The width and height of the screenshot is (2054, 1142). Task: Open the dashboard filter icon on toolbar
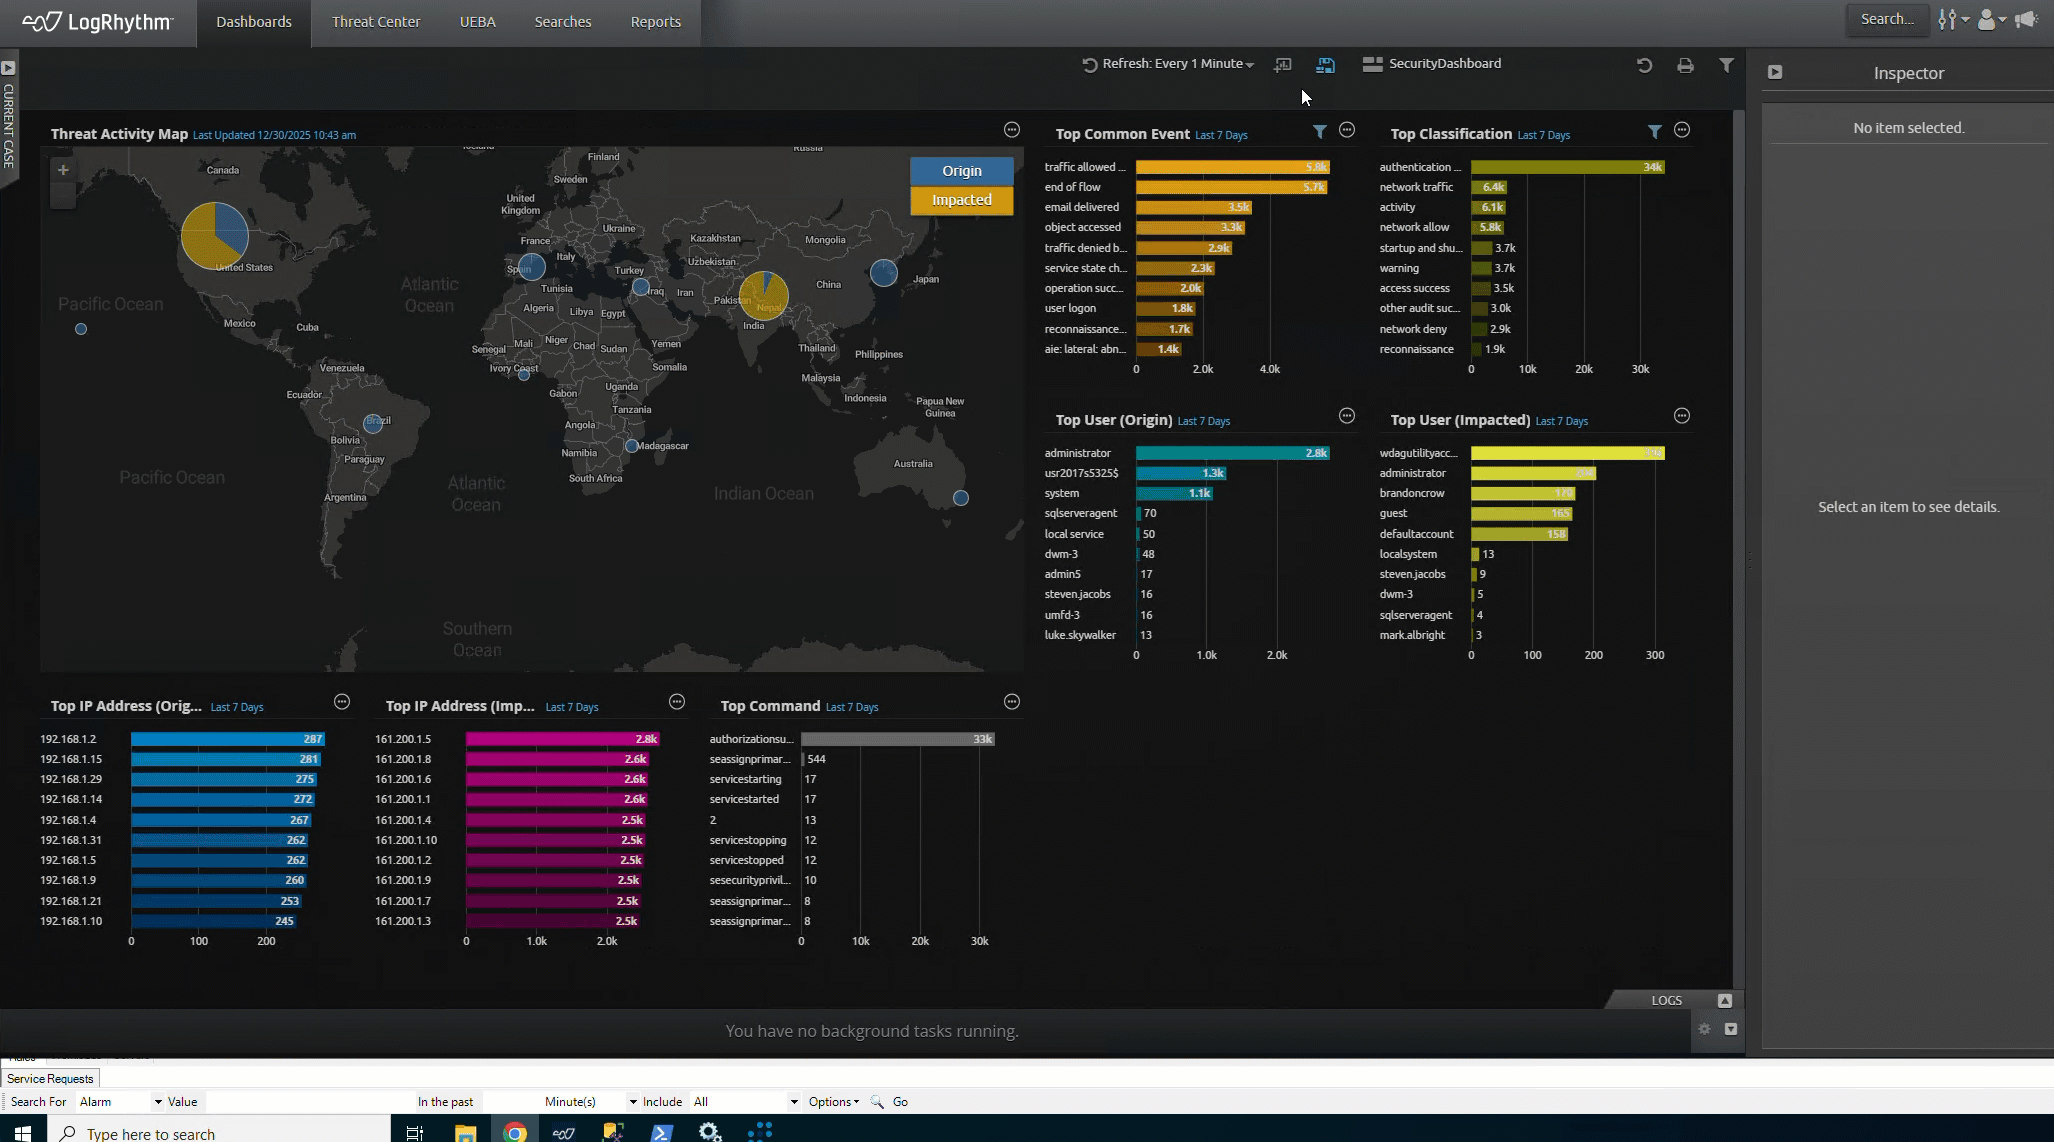click(1727, 64)
